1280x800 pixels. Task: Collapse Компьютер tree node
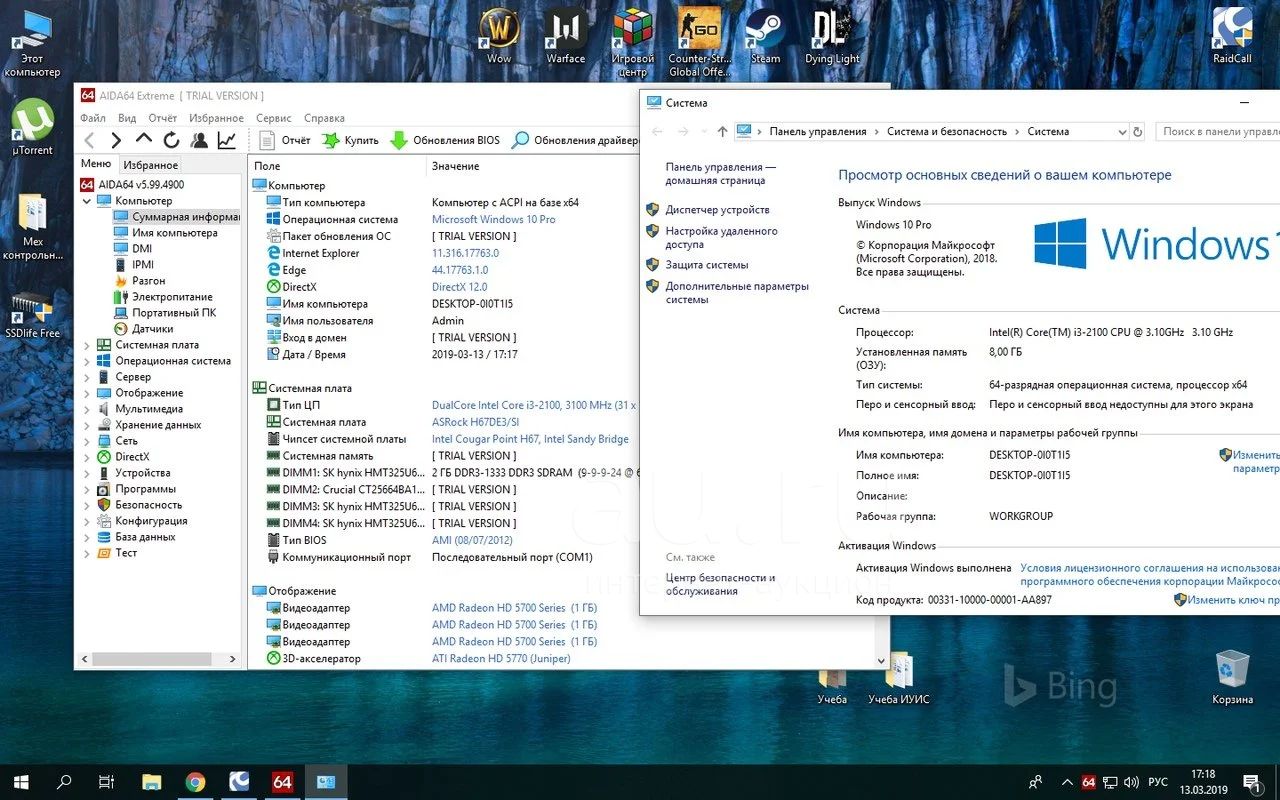pyautogui.click(x=87, y=201)
